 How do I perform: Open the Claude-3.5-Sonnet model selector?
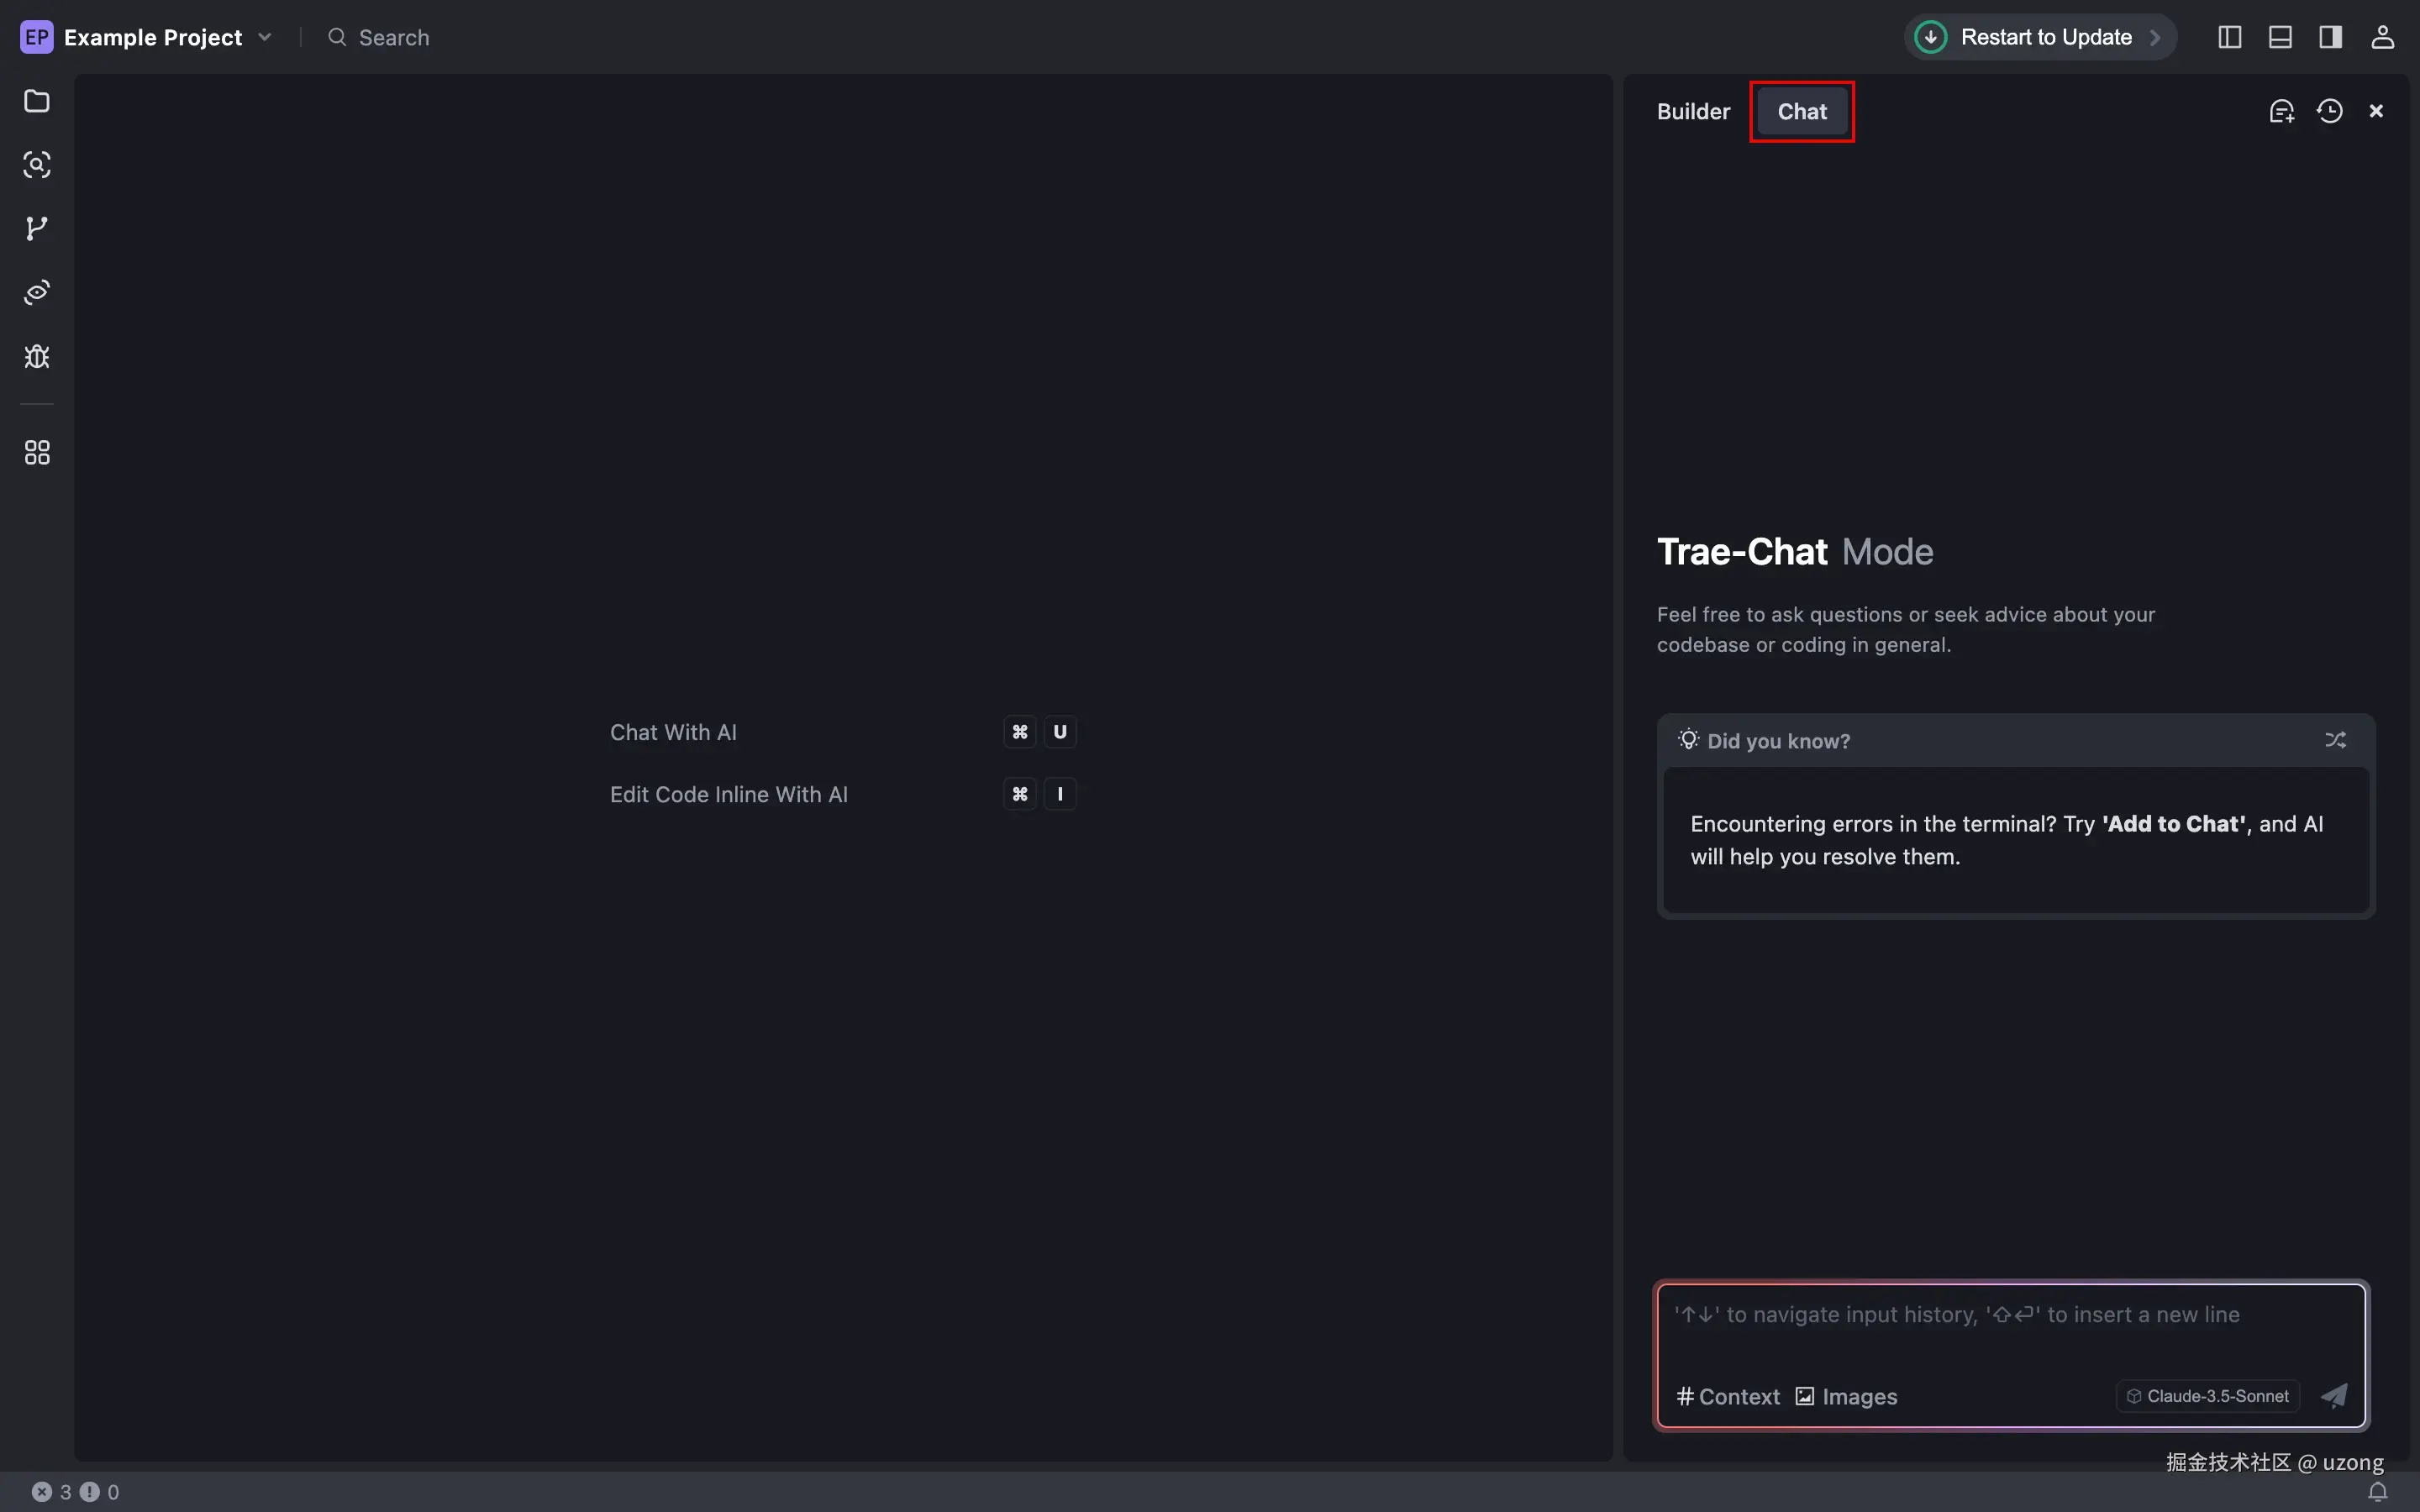(2207, 1396)
